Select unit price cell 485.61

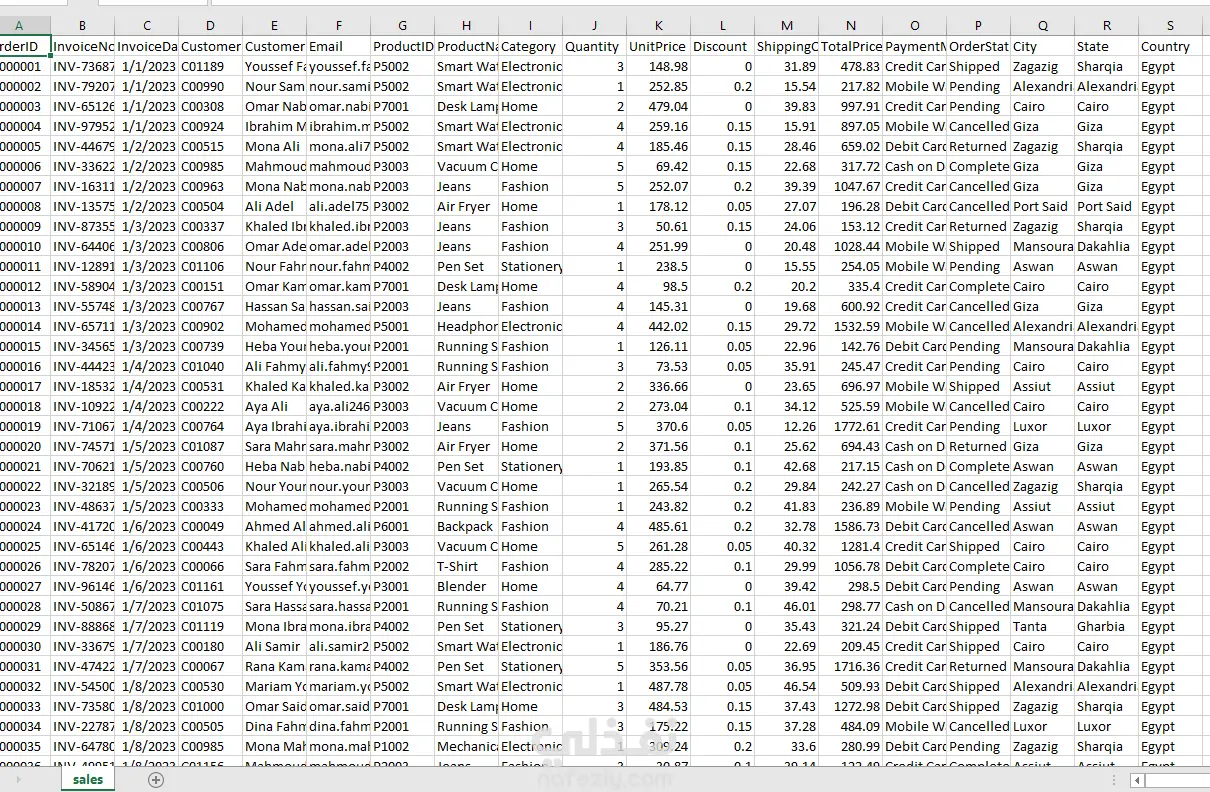click(x=659, y=526)
